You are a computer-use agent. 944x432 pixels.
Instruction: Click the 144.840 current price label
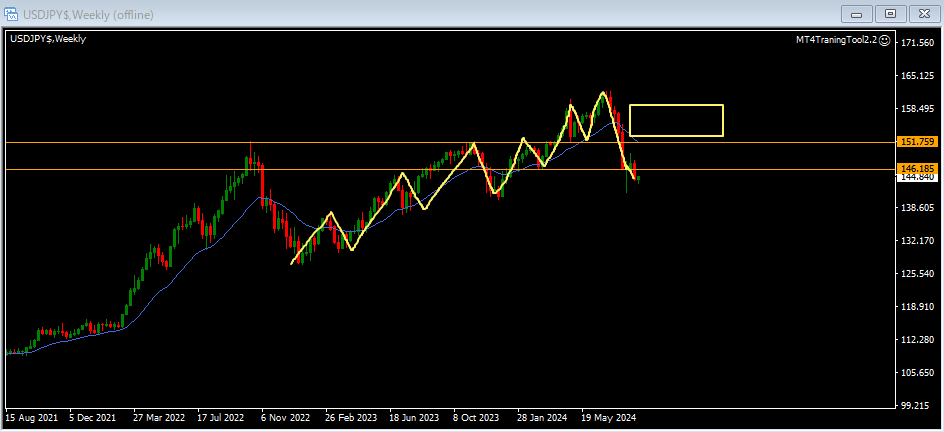pyautogui.click(x=916, y=177)
